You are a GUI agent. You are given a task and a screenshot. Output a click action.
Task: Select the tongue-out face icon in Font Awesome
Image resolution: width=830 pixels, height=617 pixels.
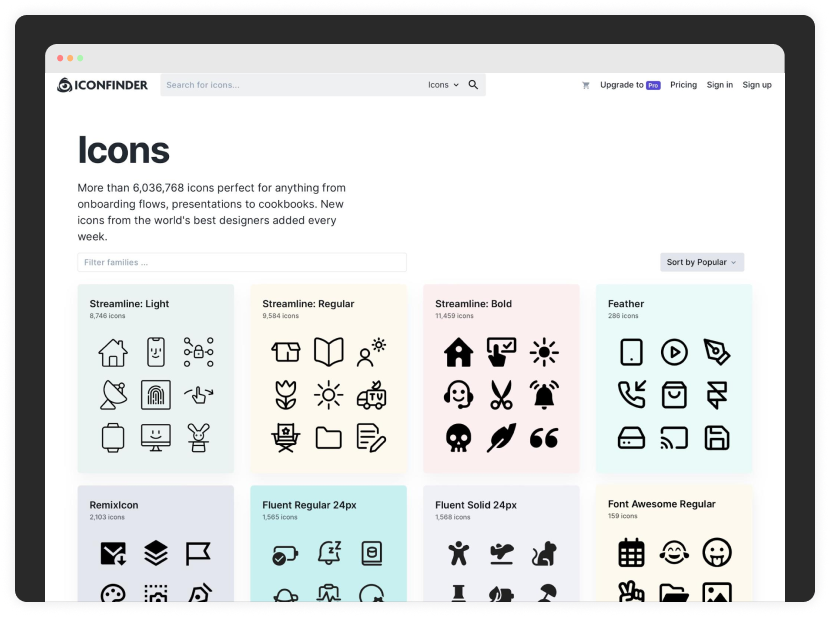click(717, 552)
